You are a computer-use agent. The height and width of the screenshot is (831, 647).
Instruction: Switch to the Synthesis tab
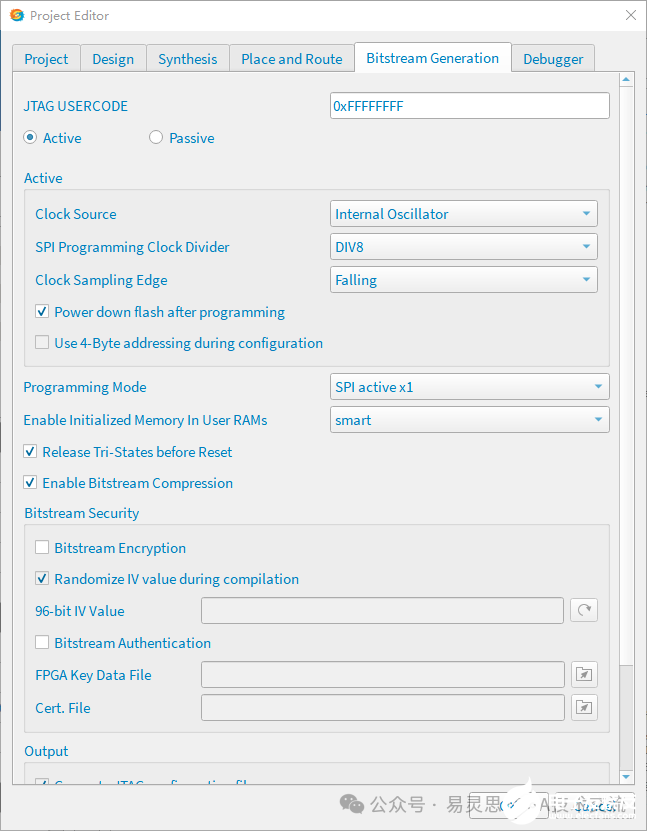pyautogui.click(x=187, y=59)
